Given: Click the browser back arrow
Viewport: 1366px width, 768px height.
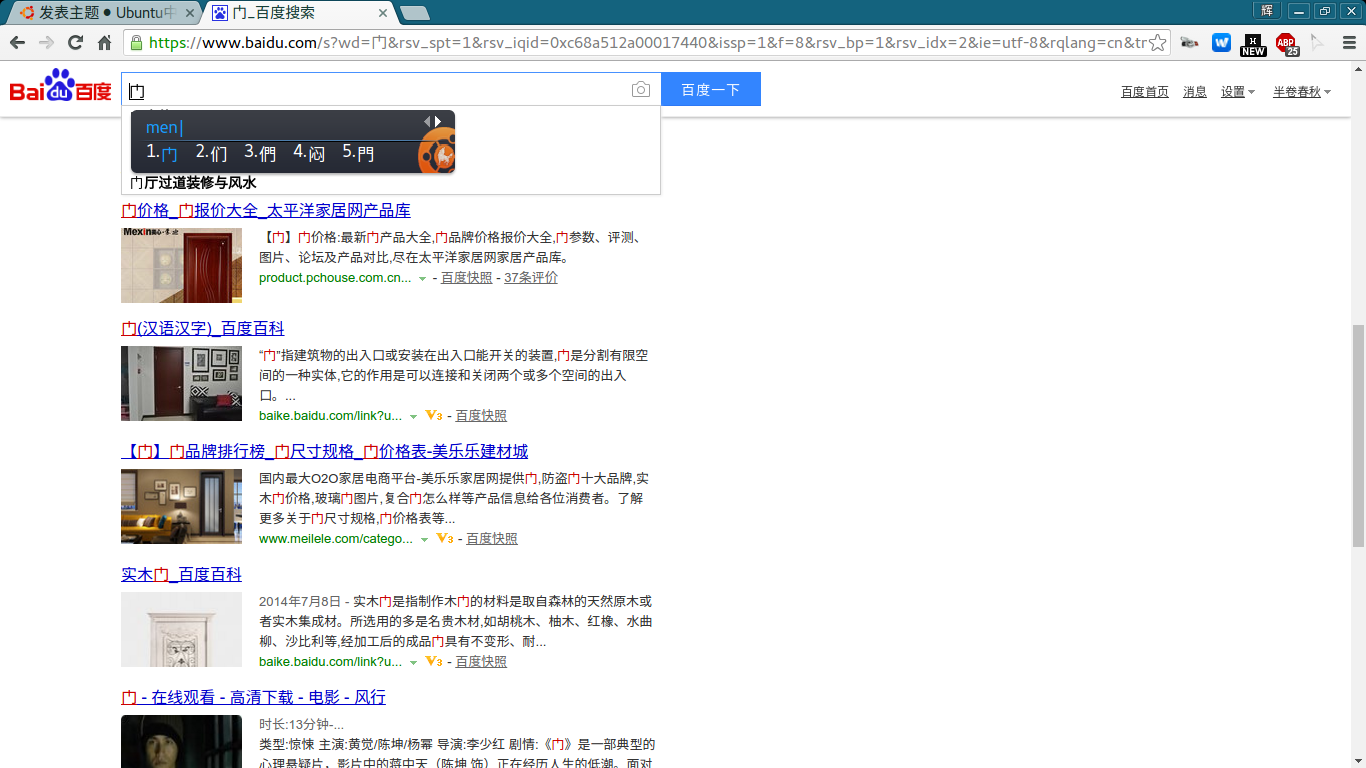Looking at the screenshot, I should tap(16, 43).
